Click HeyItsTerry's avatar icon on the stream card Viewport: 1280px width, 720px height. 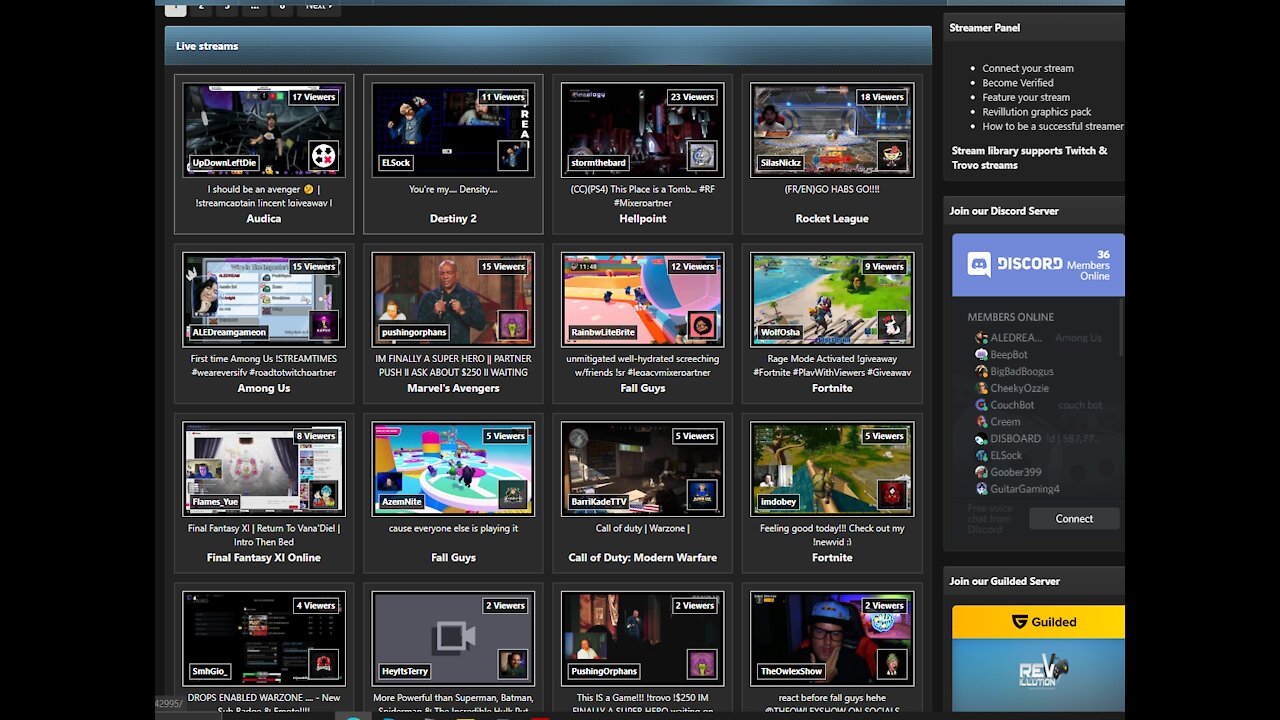(x=513, y=664)
